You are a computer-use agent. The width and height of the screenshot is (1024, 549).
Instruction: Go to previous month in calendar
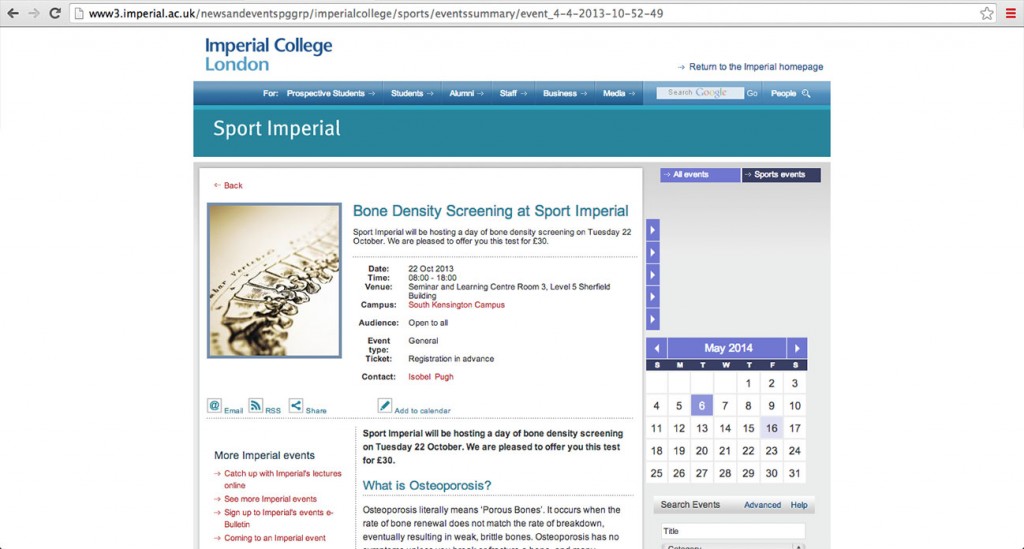click(656, 348)
